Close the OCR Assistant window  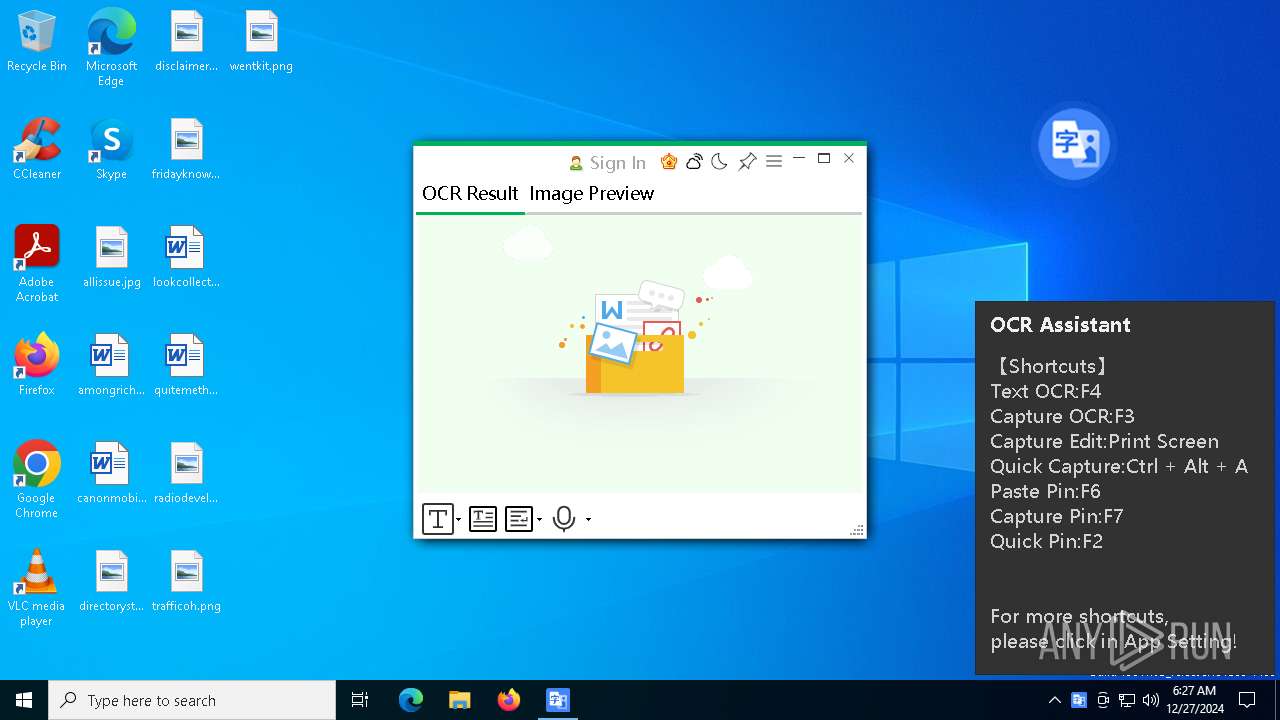click(x=849, y=159)
